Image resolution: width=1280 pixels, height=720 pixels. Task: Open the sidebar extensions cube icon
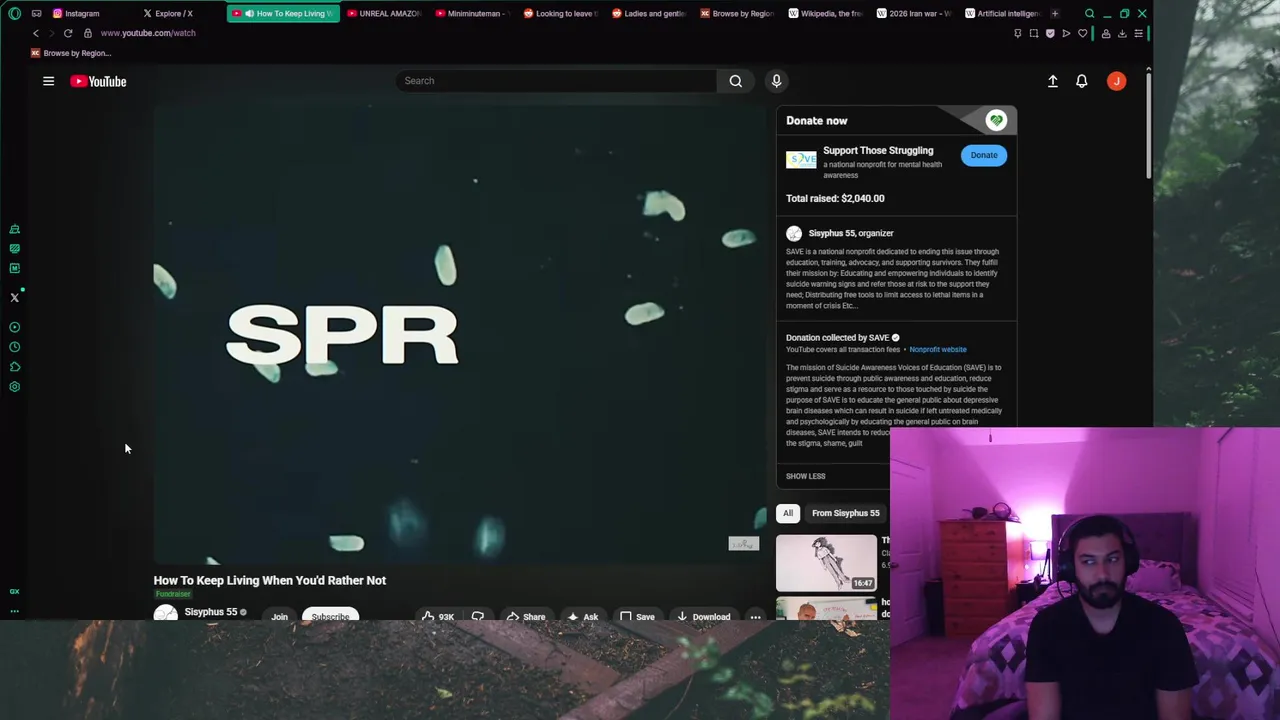(14, 367)
